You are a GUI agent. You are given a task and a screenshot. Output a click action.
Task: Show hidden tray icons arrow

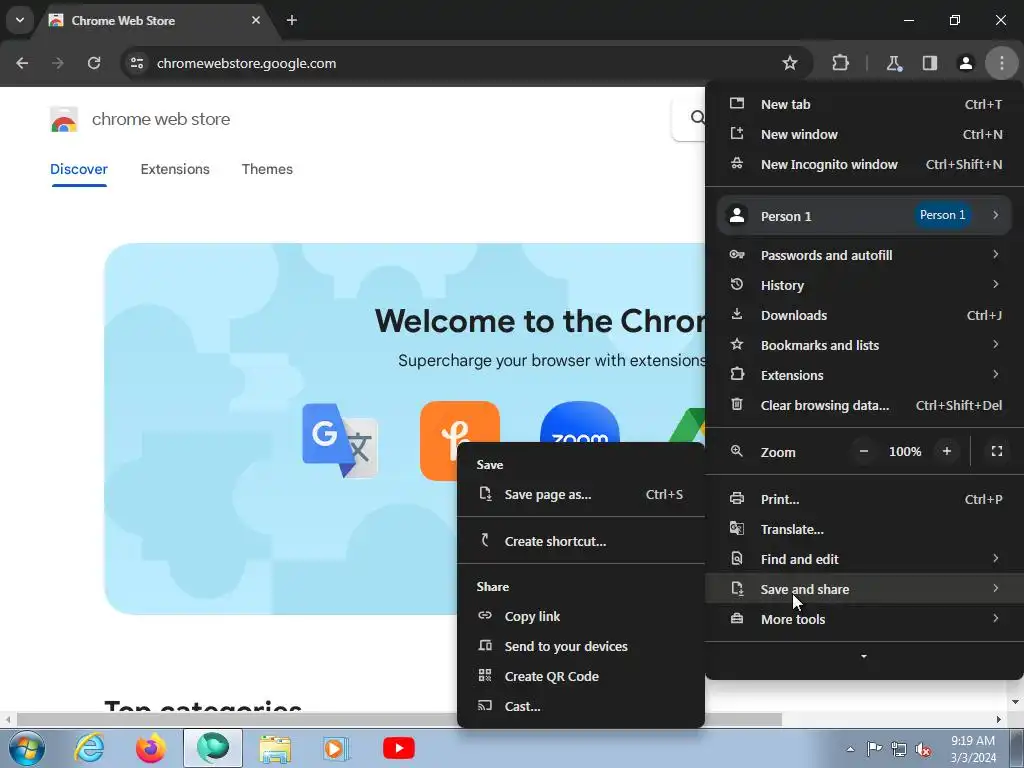pyautogui.click(x=850, y=750)
